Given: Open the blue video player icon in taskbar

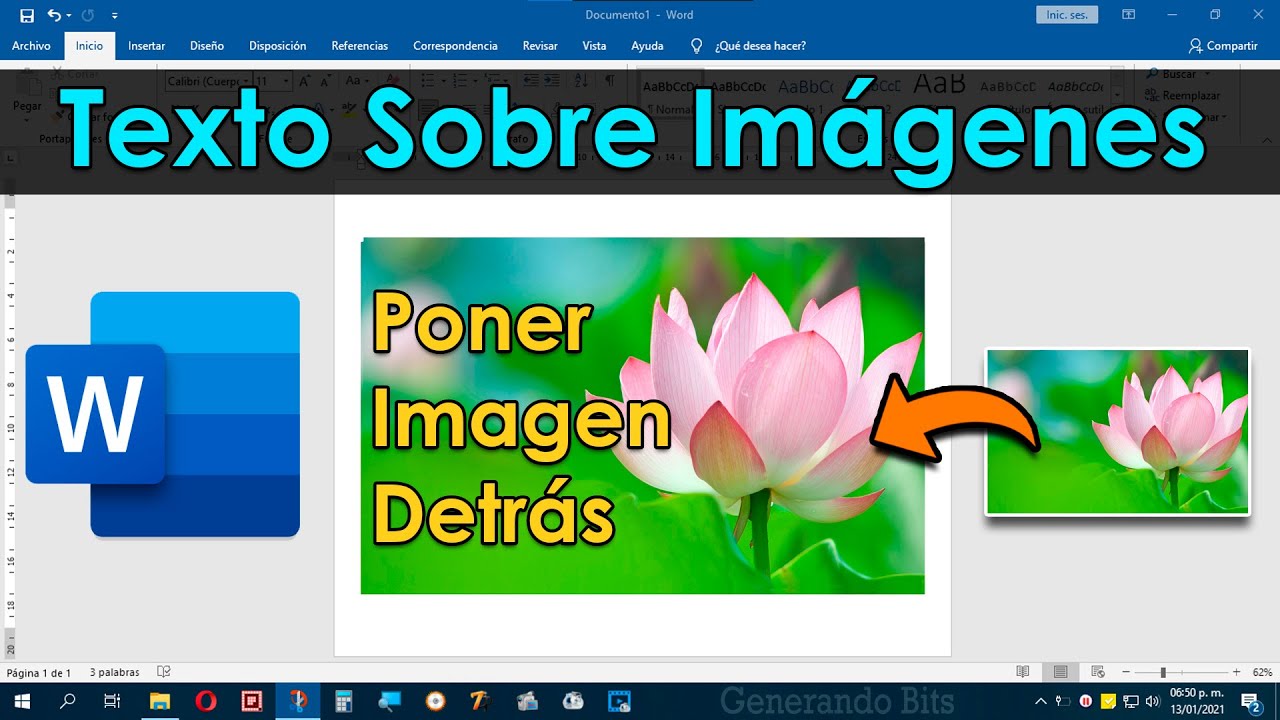Looking at the screenshot, I should pos(620,701).
